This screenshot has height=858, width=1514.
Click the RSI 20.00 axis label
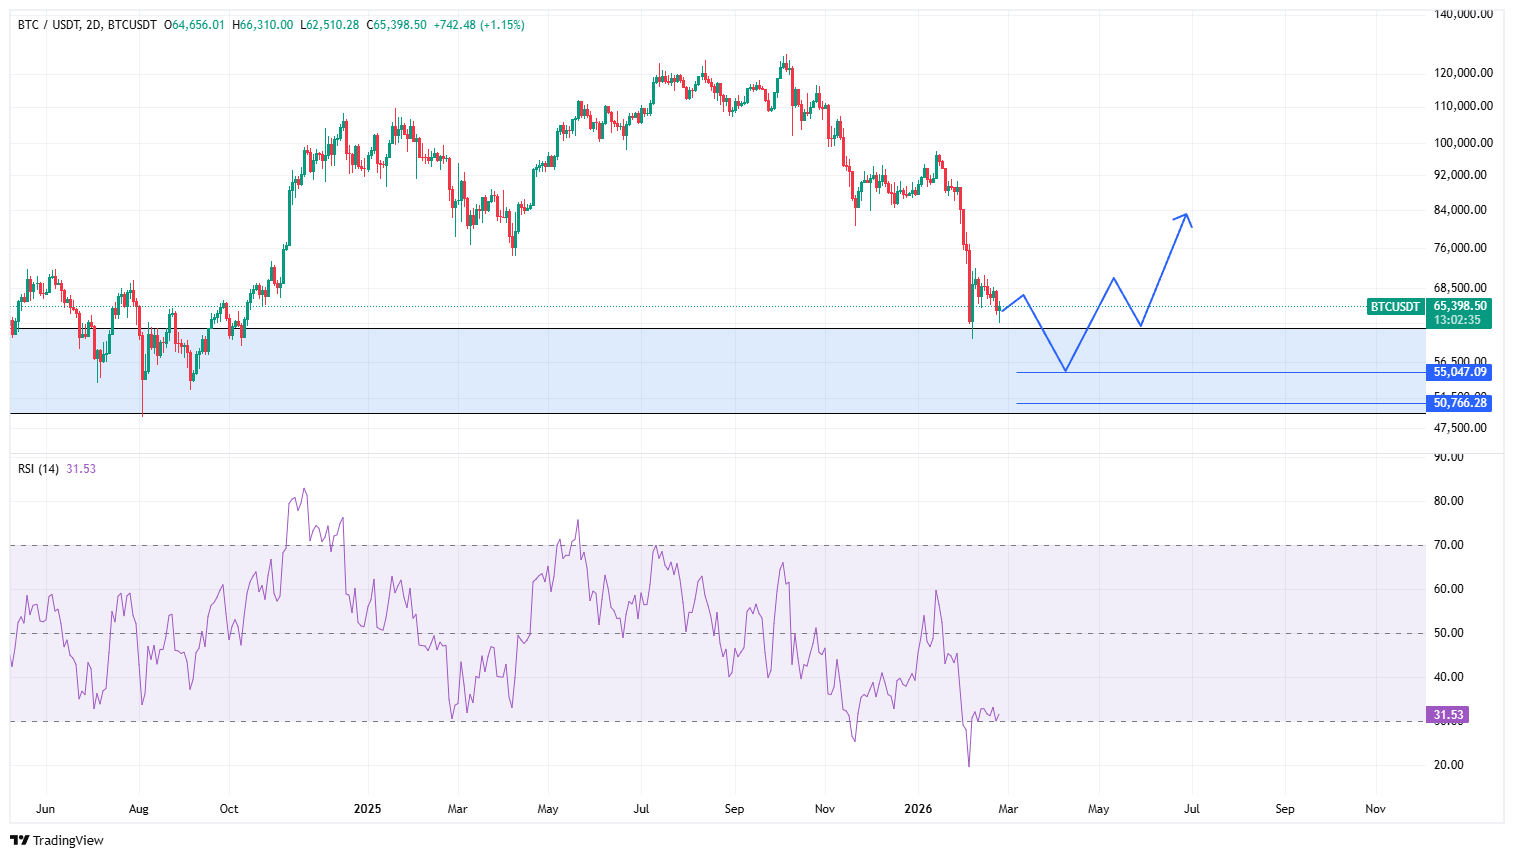click(1448, 765)
